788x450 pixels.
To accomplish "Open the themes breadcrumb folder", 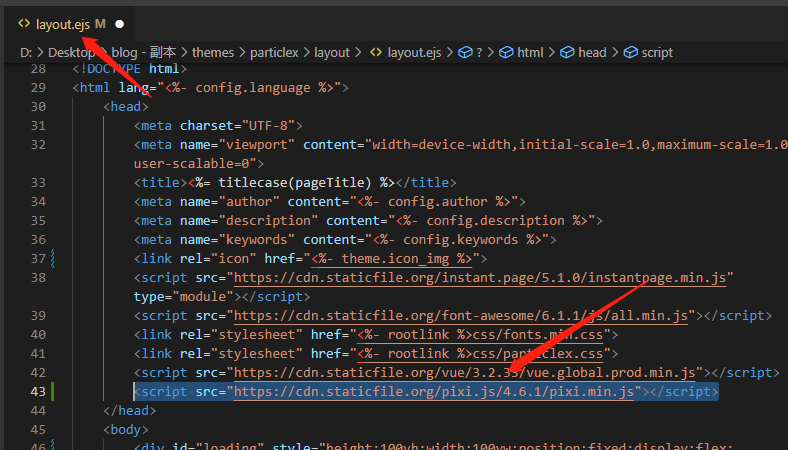I will click(213, 52).
